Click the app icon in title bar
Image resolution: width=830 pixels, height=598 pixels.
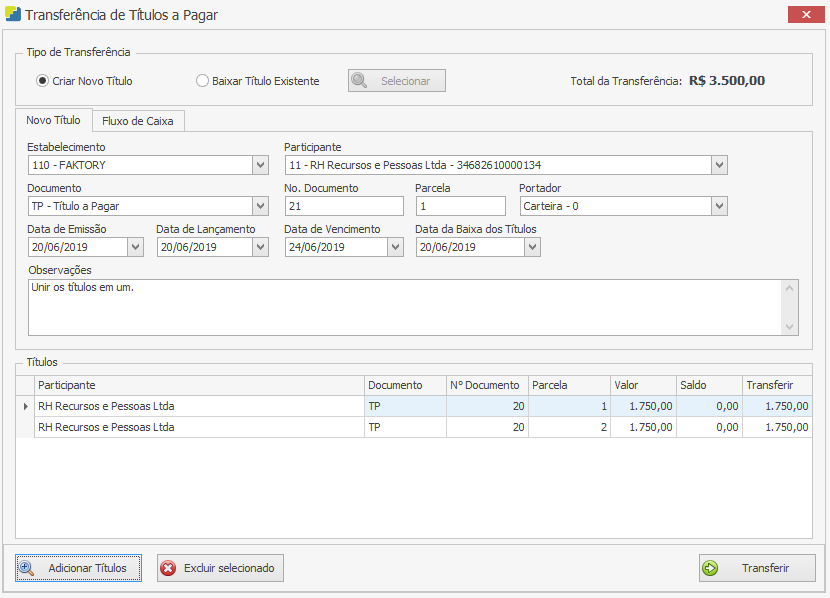pos(12,15)
